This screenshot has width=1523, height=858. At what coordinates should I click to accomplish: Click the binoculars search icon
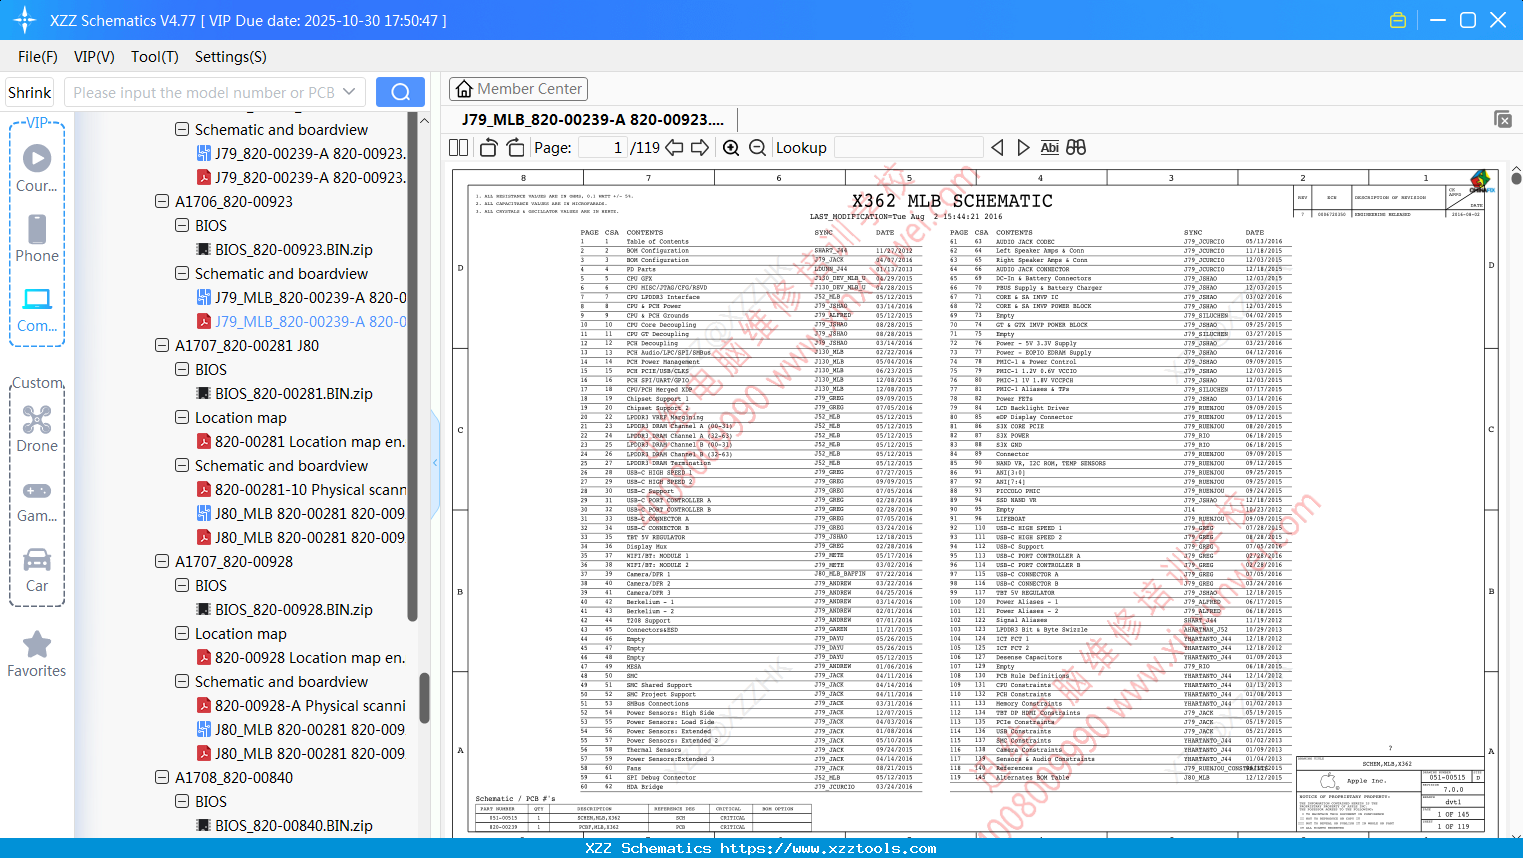point(1076,147)
